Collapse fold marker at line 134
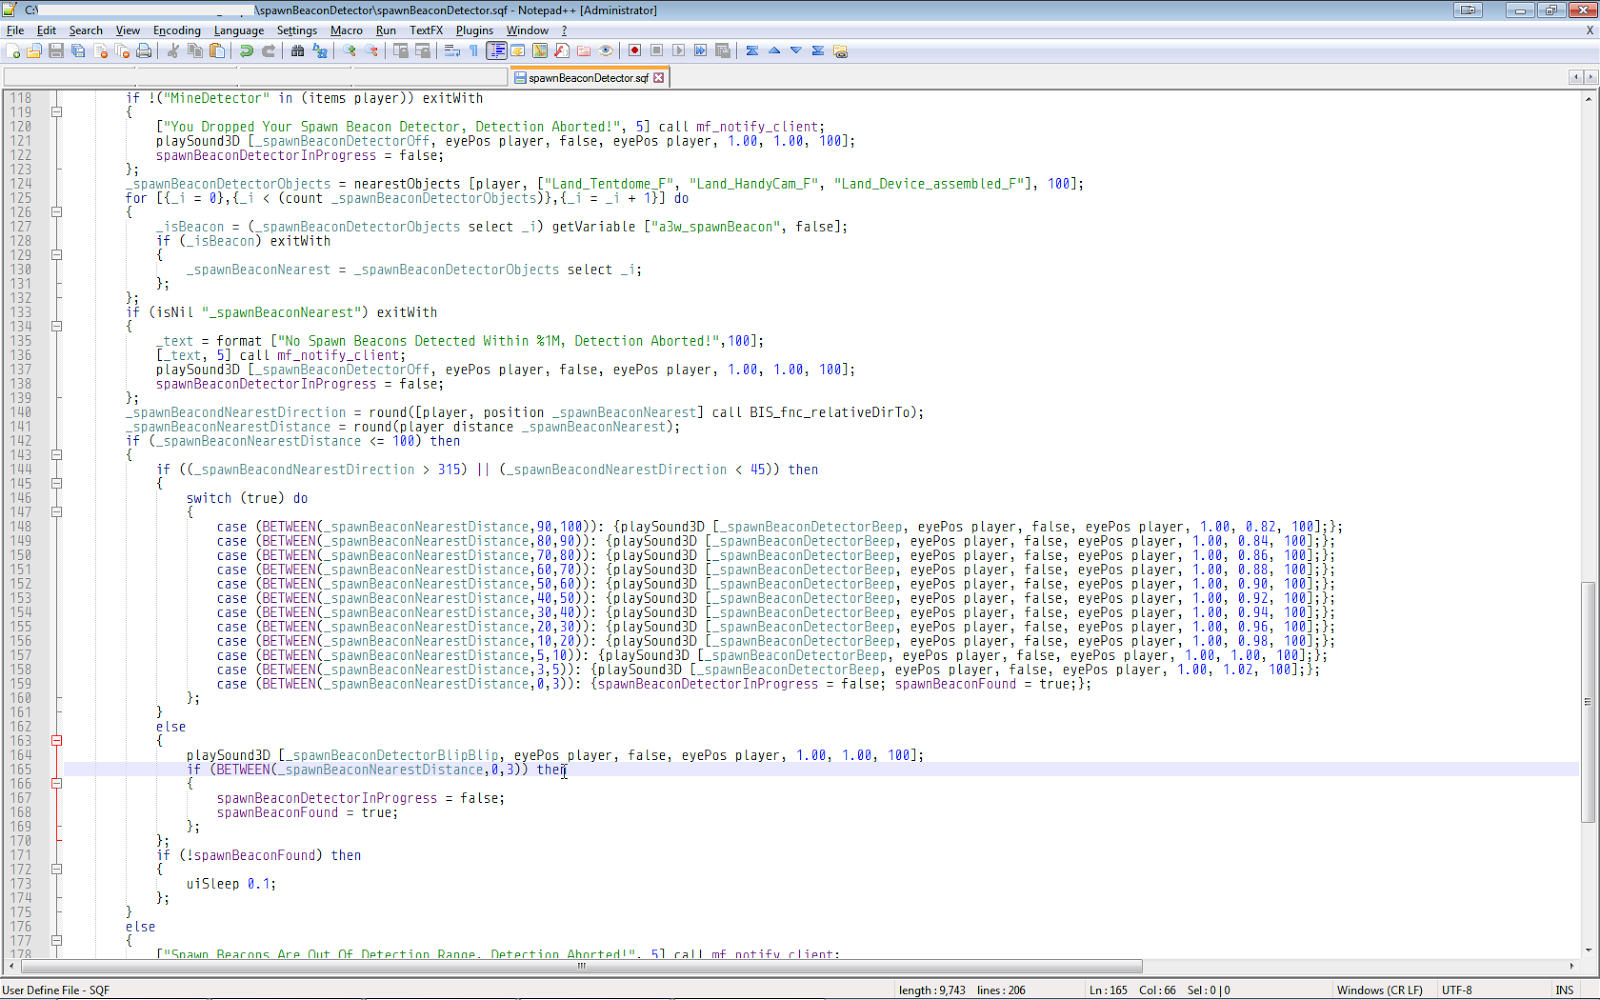Screen dimensions: 1600x1000 click(57, 326)
